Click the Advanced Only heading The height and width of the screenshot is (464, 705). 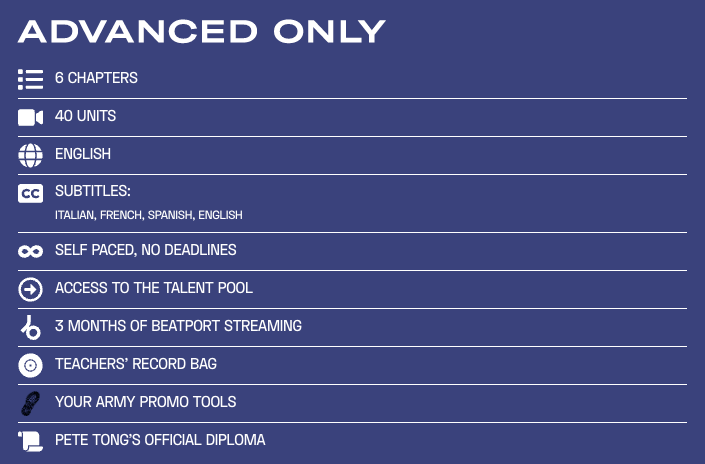click(201, 31)
